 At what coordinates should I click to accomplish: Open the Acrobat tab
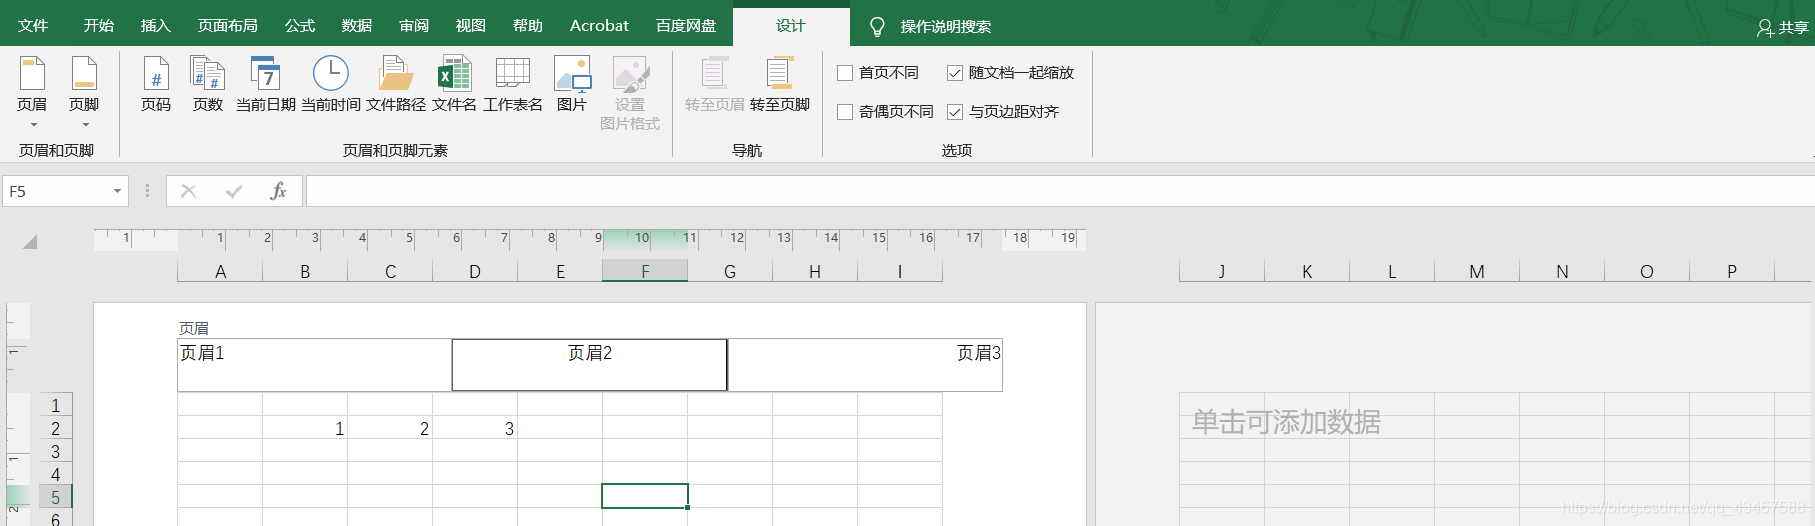tap(600, 26)
